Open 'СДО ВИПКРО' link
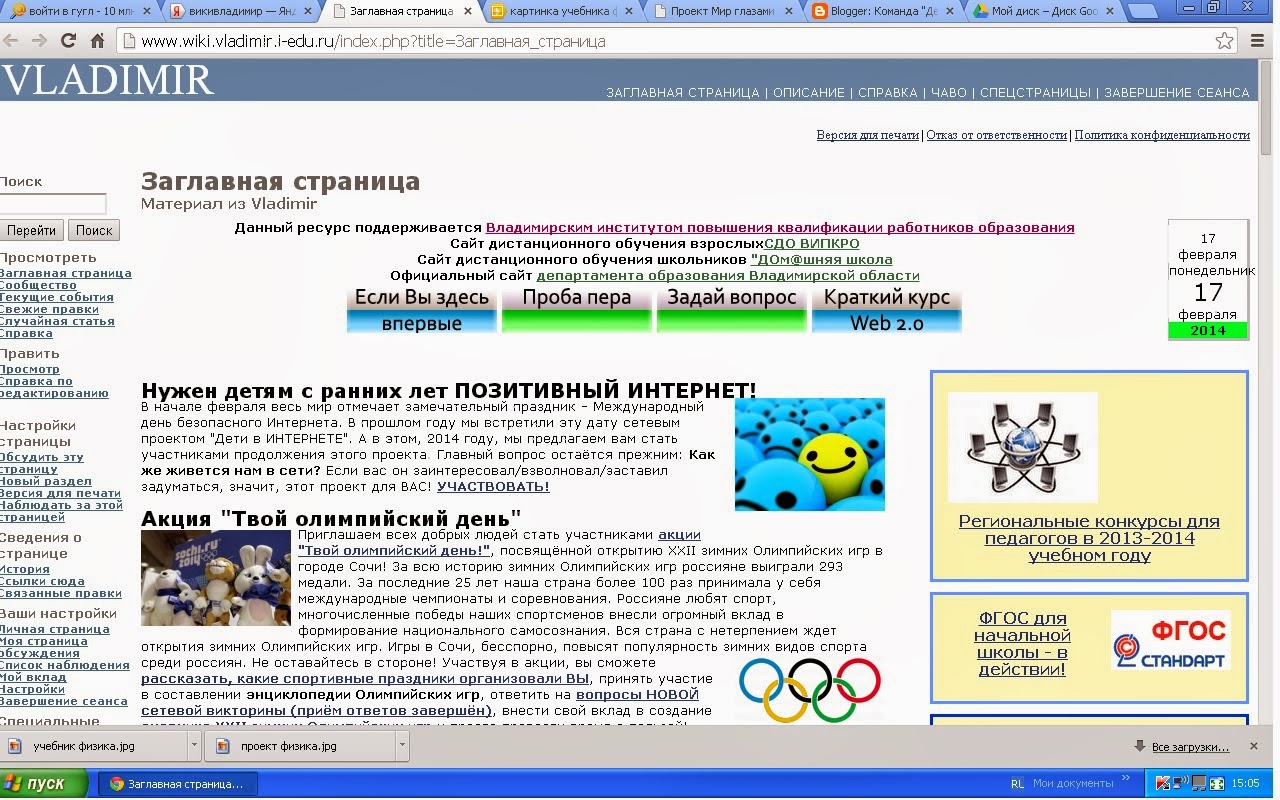 coord(811,243)
